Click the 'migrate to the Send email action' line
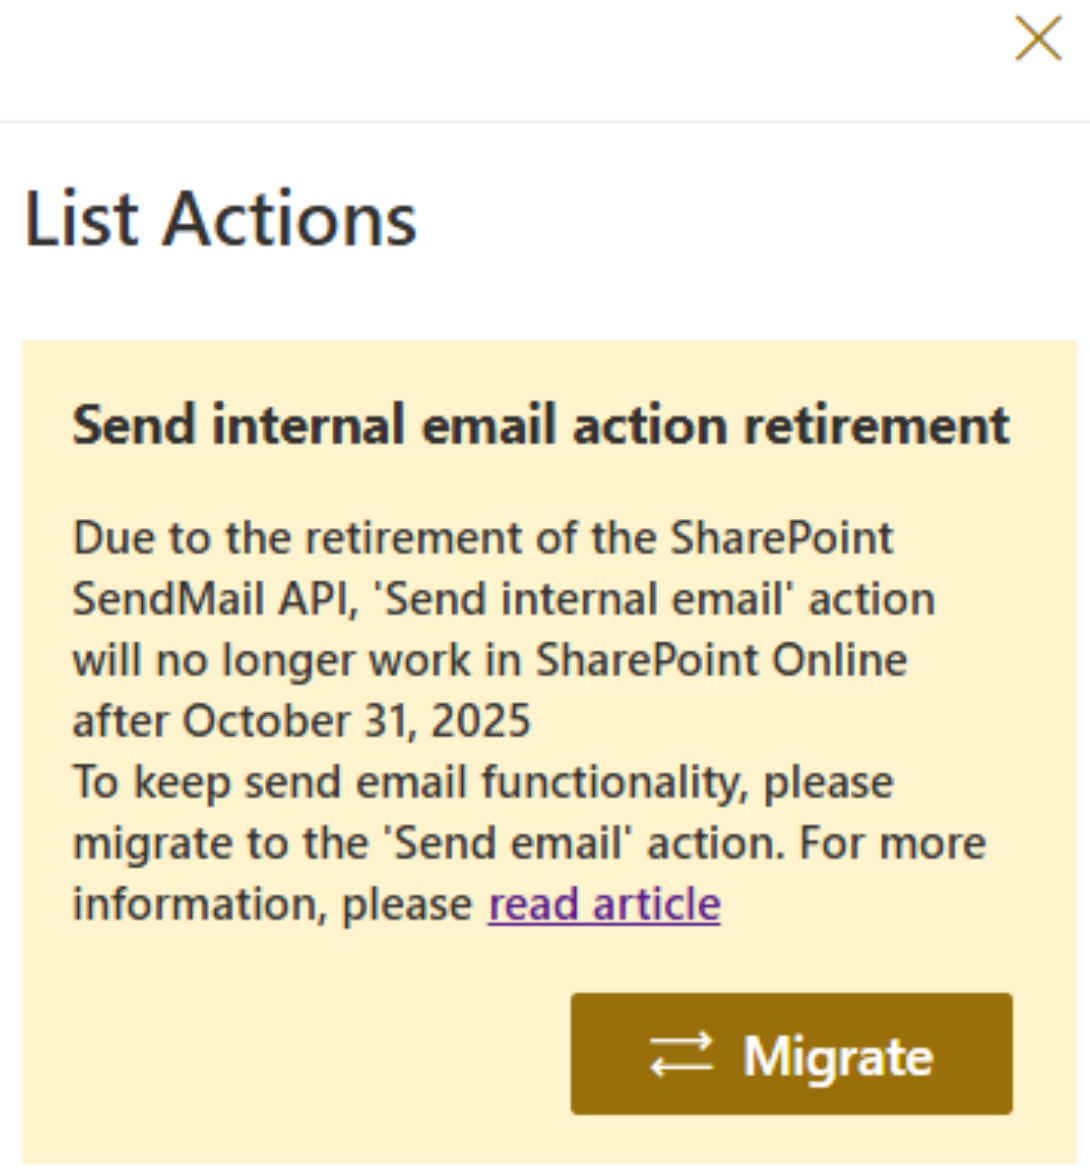 [x=530, y=844]
